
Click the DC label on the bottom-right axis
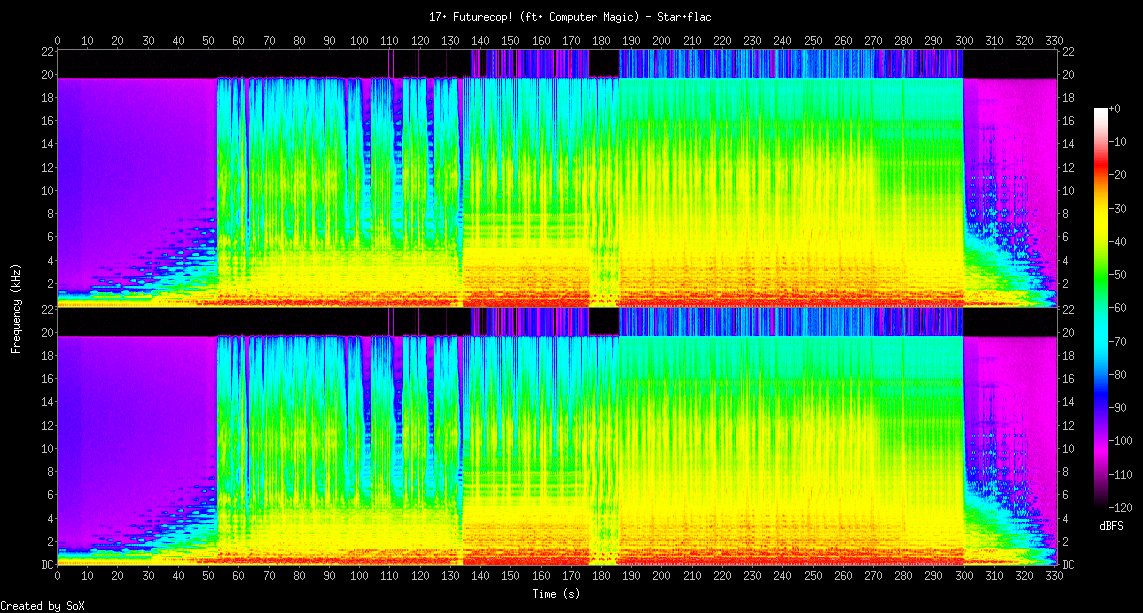tap(1068, 565)
